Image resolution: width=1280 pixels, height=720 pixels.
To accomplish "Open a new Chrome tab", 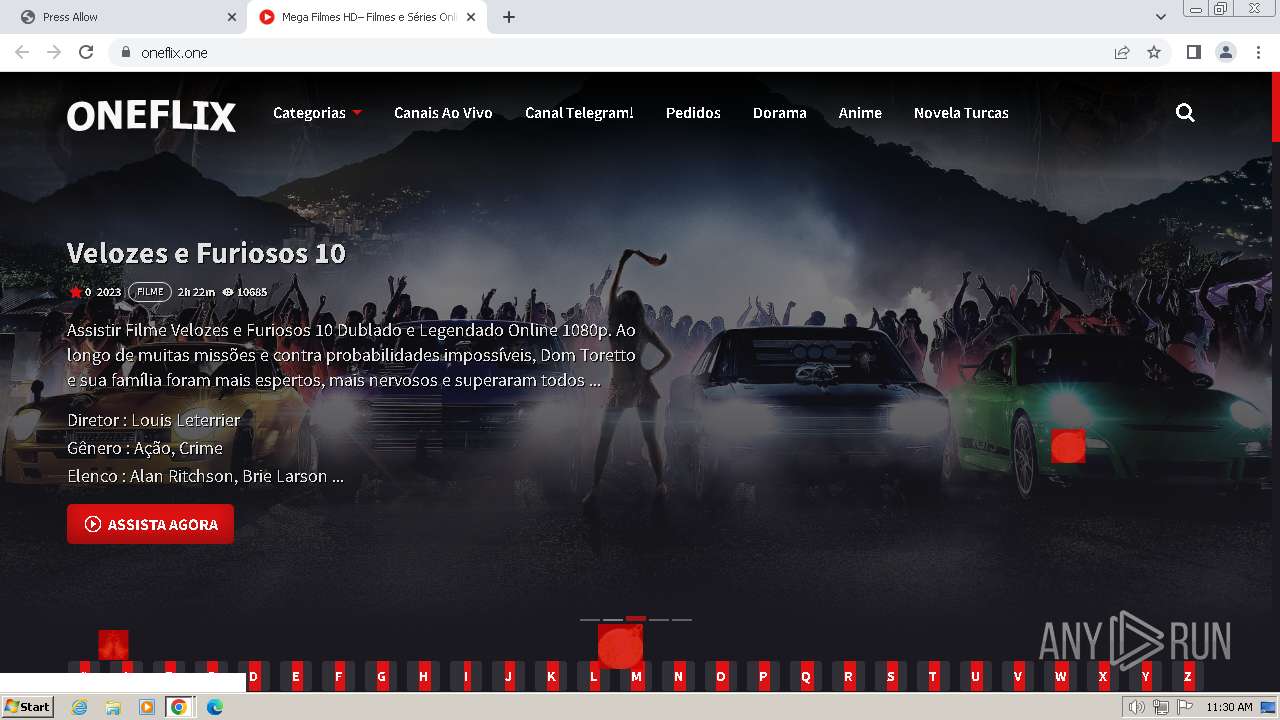I will click(x=509, y=17).
